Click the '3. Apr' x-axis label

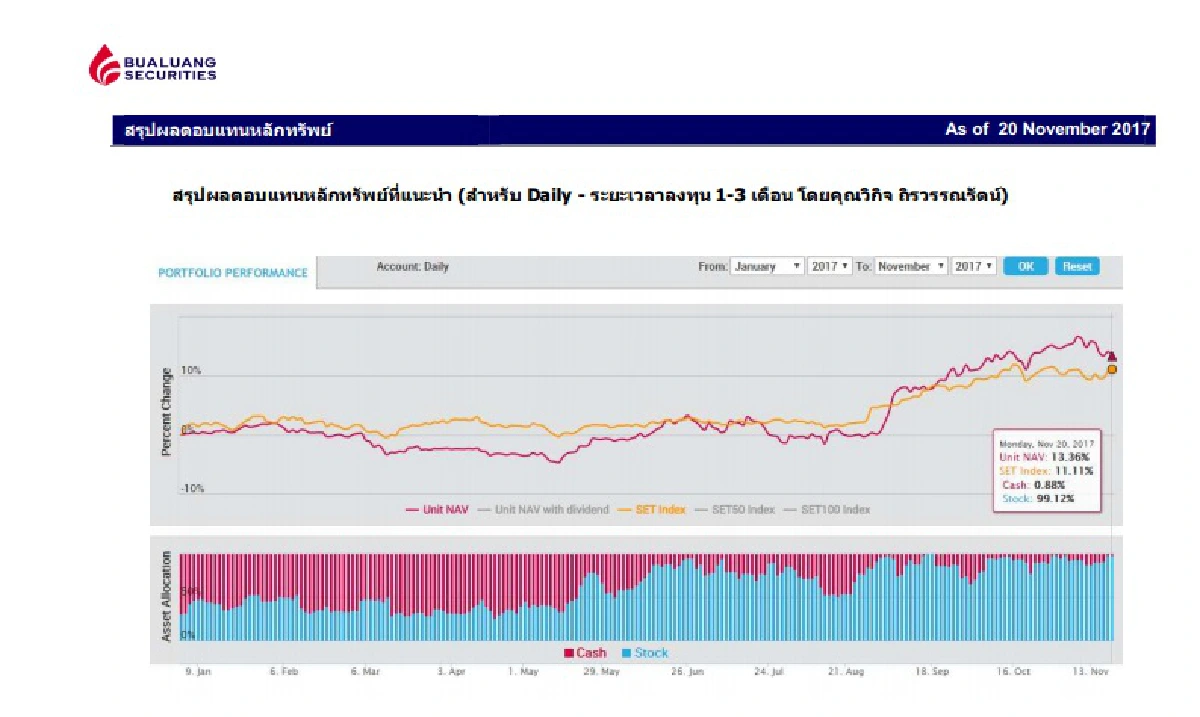(452, 673)
